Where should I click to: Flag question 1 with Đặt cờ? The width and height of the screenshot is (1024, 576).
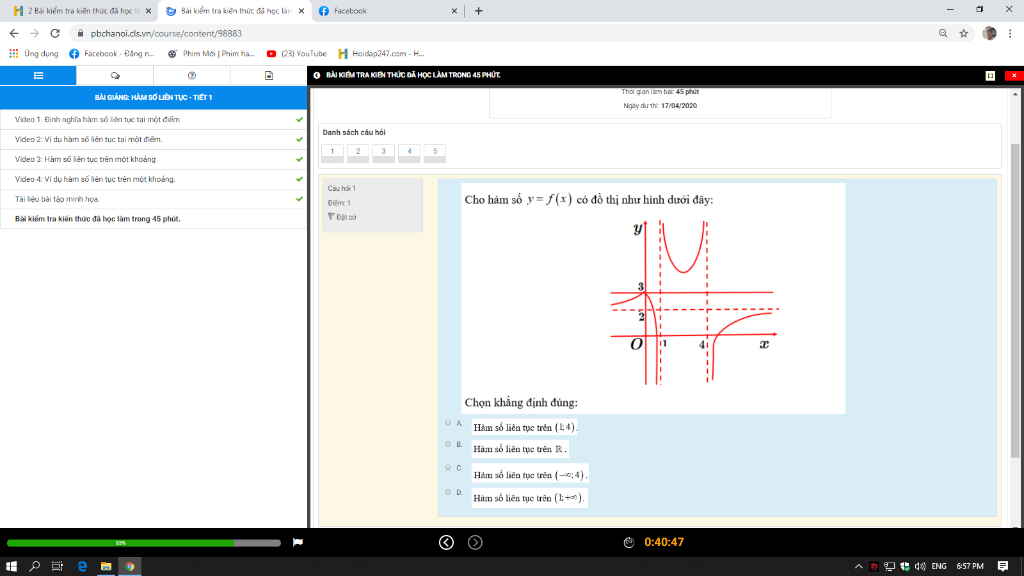(342, 217)
